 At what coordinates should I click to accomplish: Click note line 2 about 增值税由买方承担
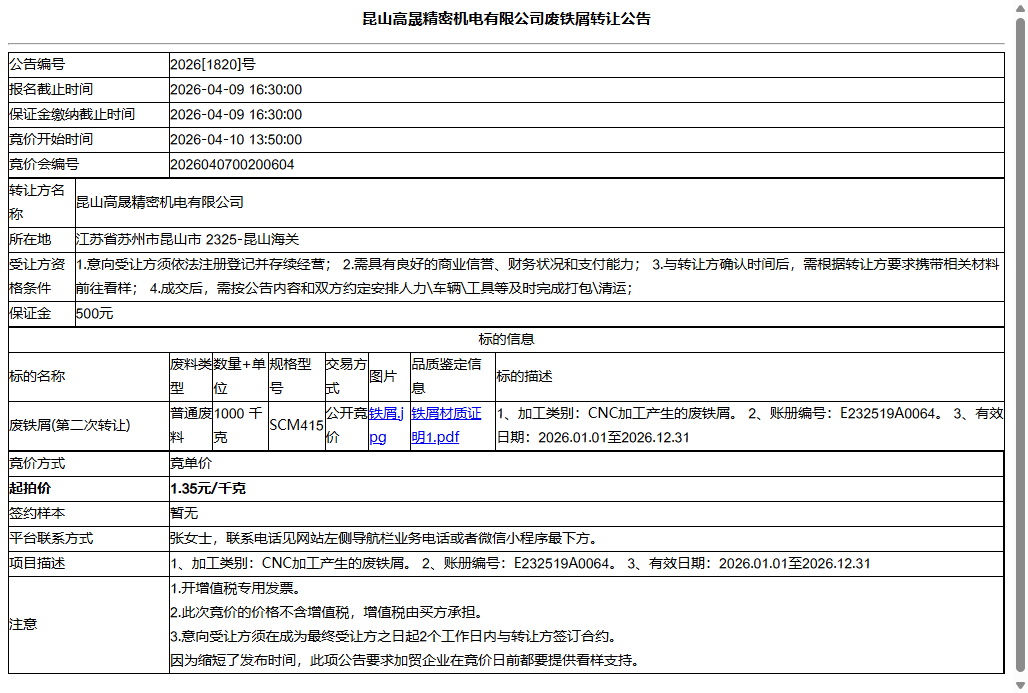point(328,612)
